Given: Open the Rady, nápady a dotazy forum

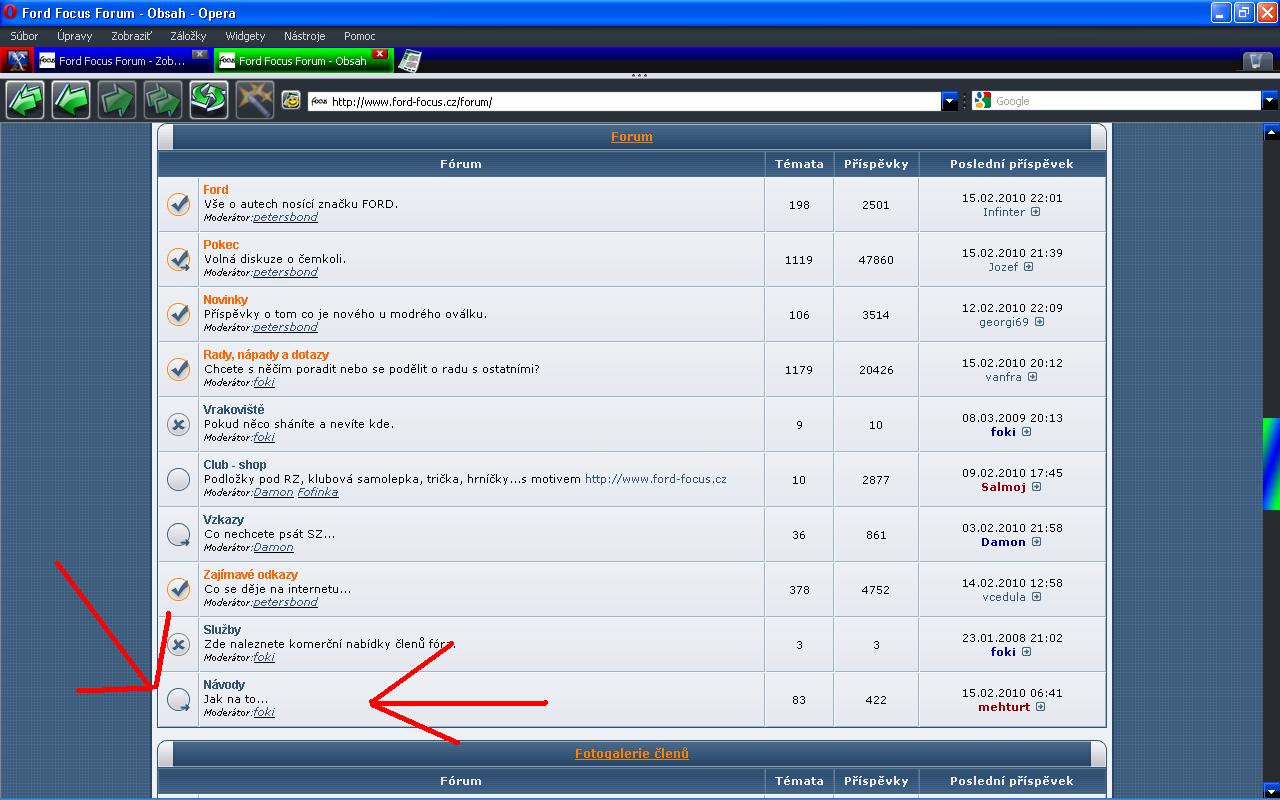Looking at the screenshot, I should pos(266,355).
